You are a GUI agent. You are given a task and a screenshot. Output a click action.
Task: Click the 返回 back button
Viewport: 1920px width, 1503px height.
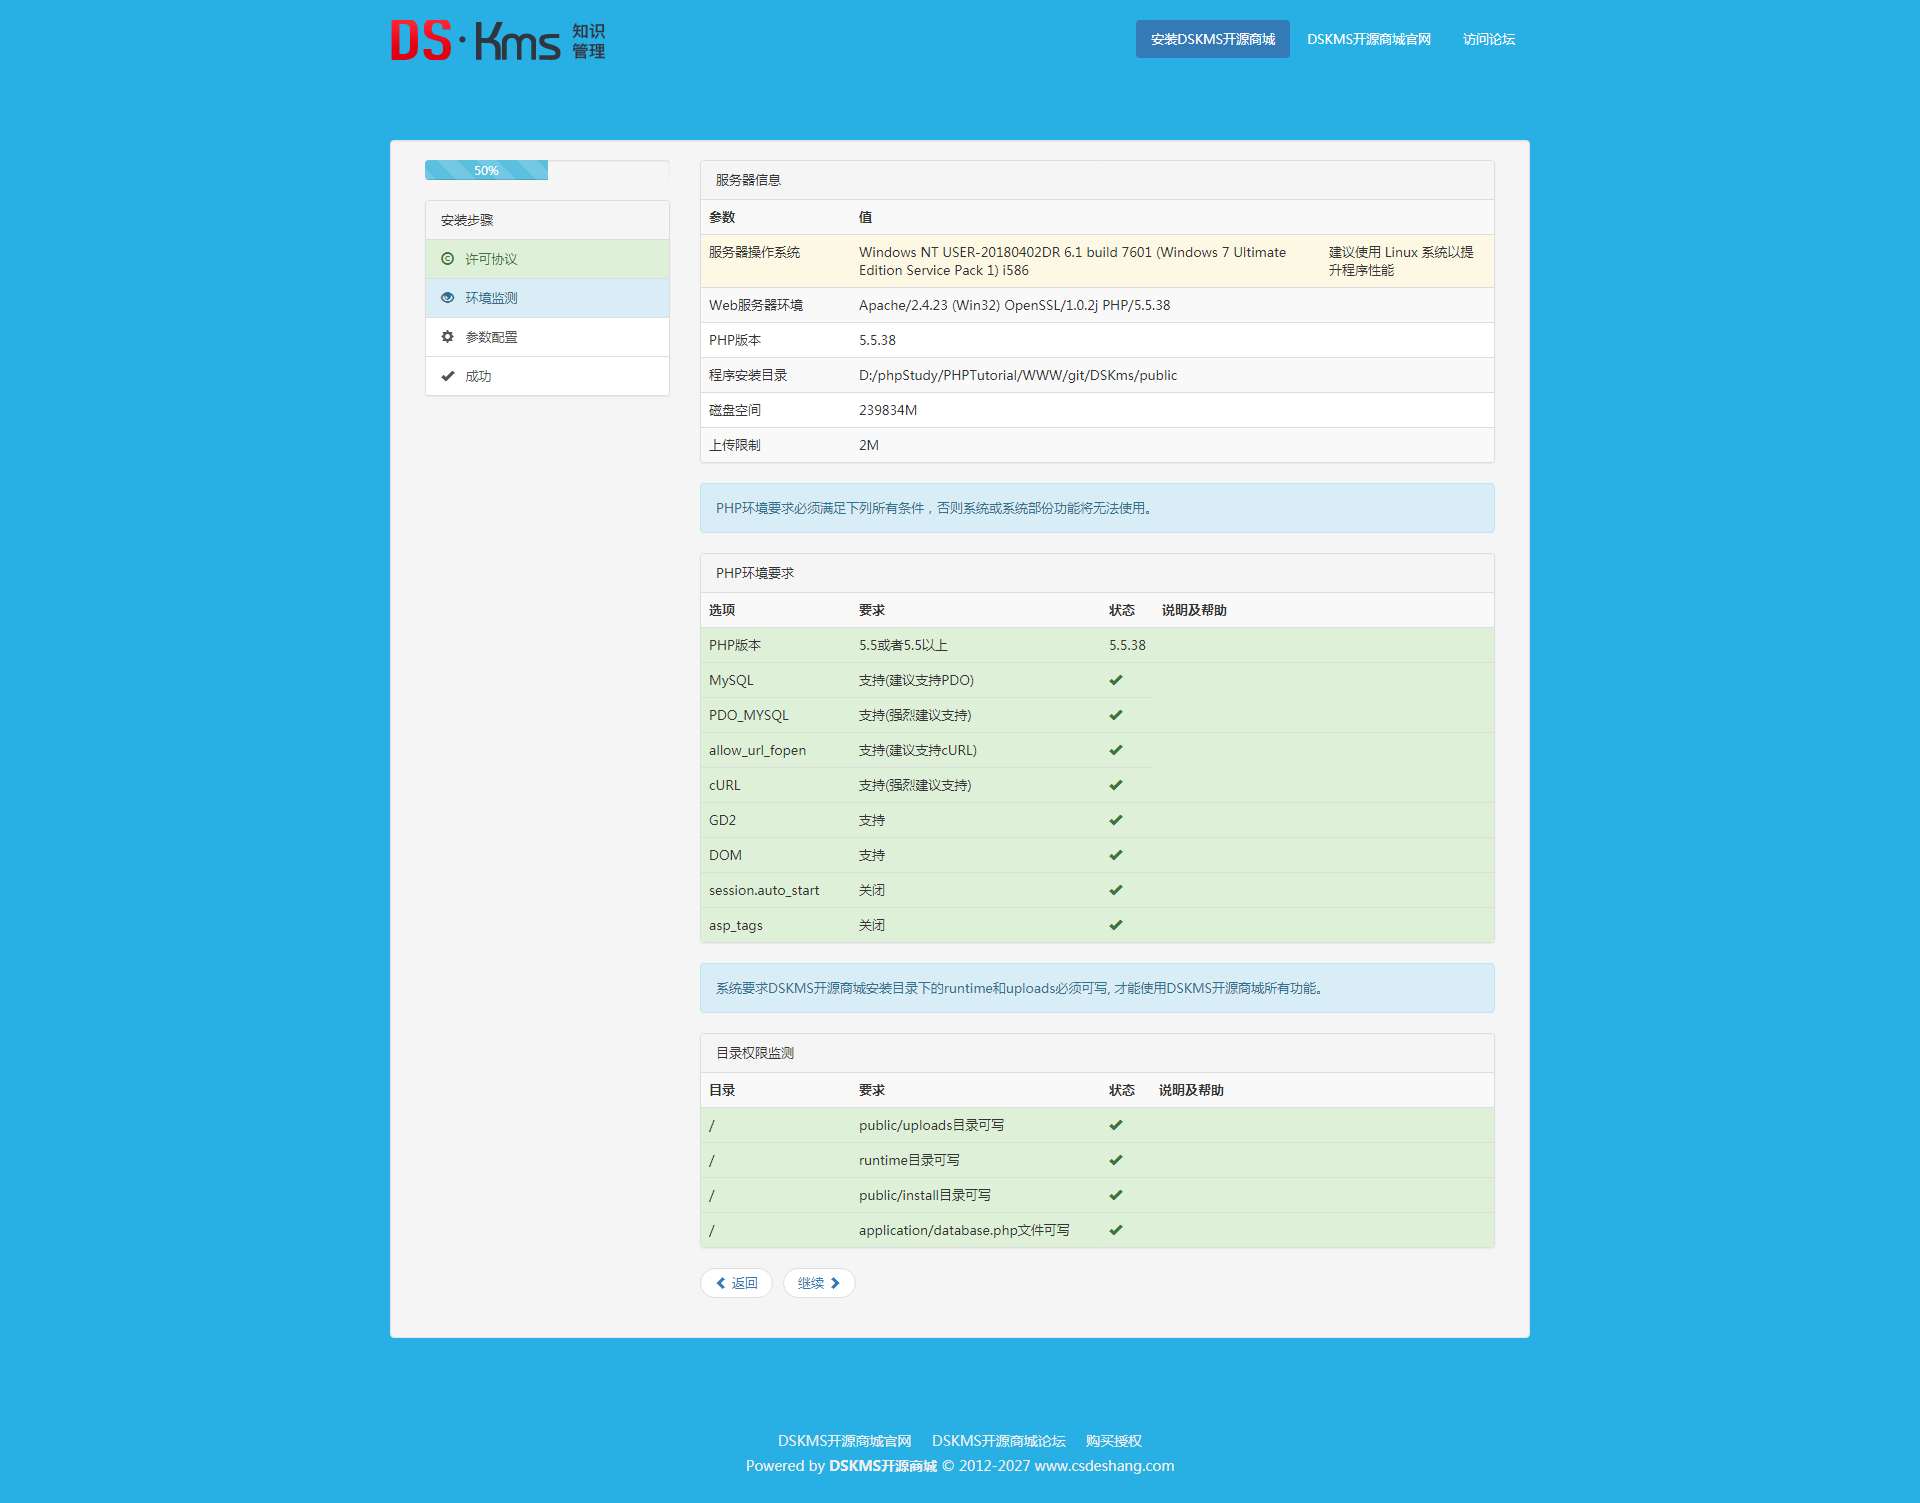[x=736, y=1283]
